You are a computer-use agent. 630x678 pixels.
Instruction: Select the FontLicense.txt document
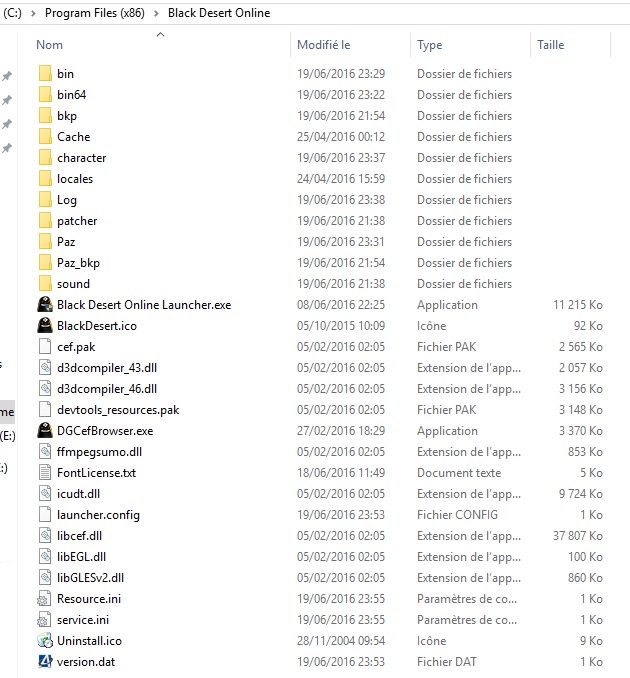point(96,473)
